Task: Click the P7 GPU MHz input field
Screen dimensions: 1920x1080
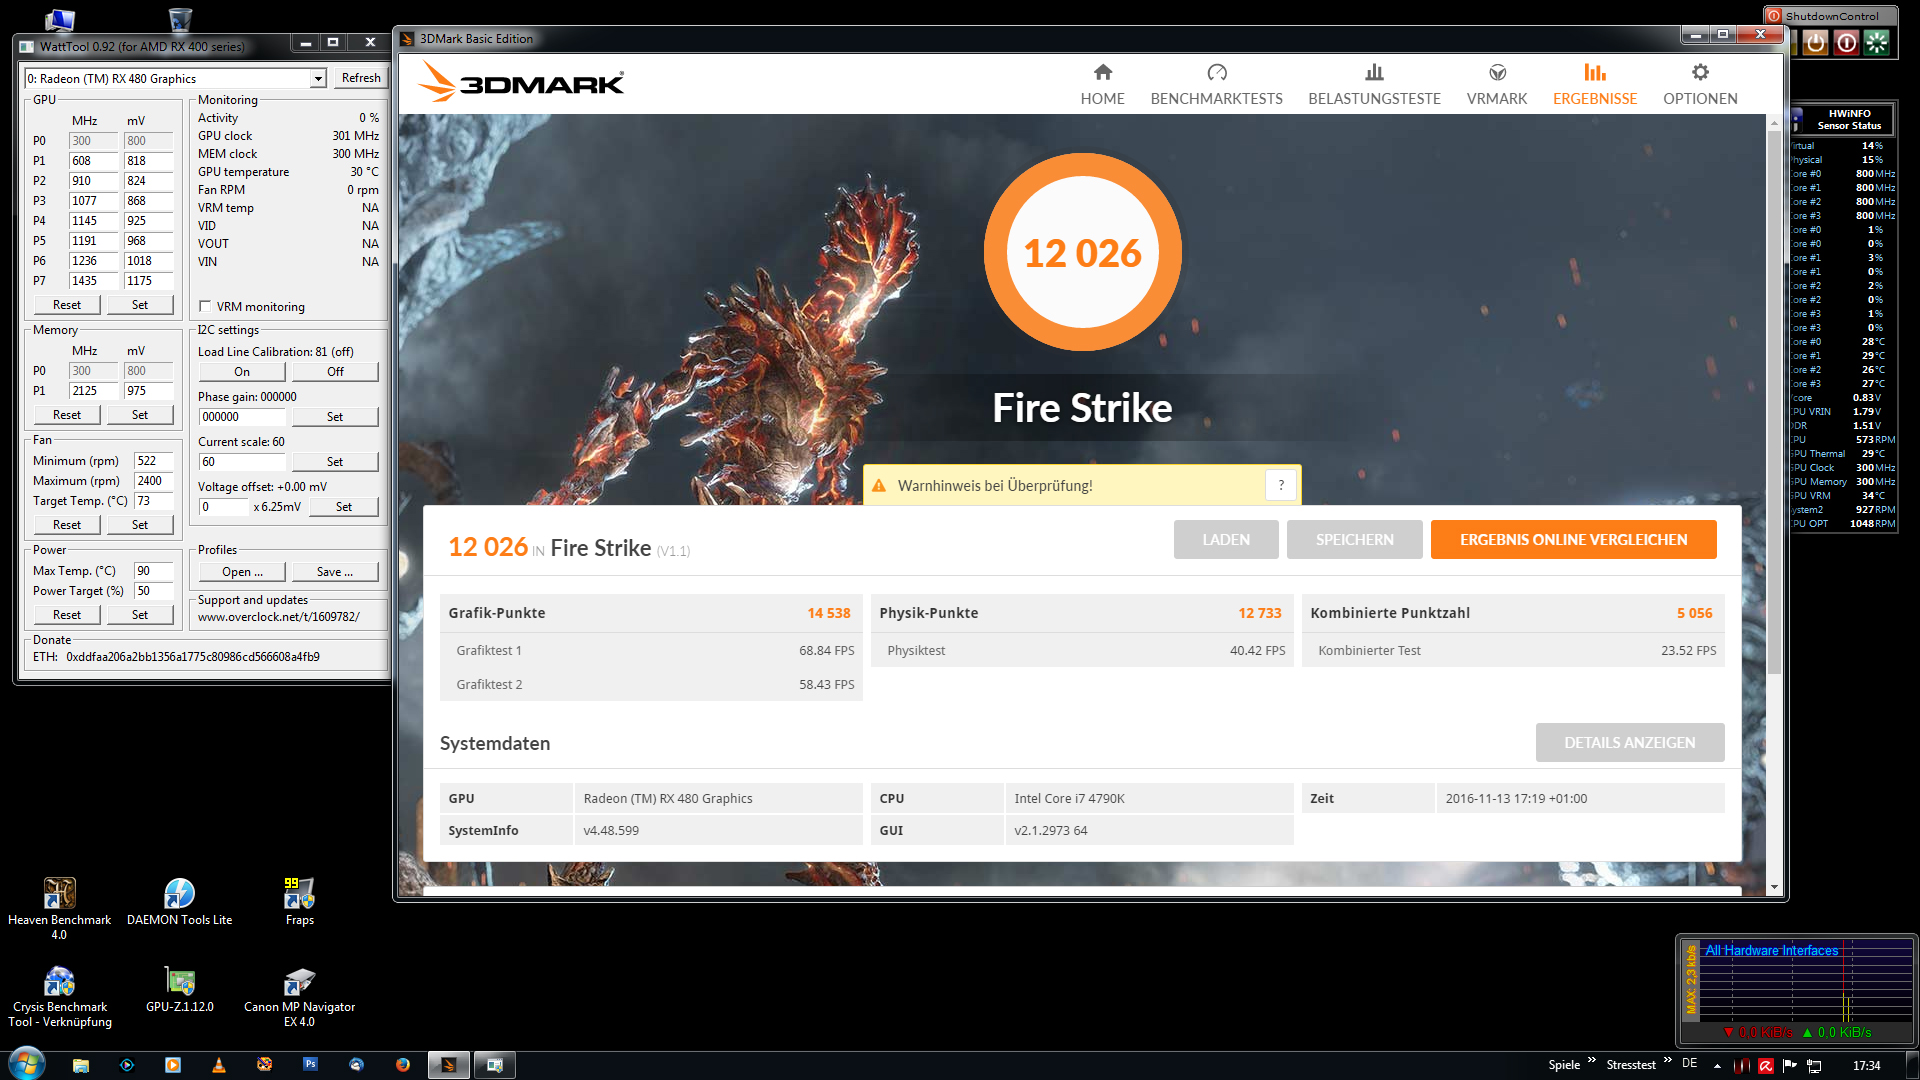Action: pos(94,281)
